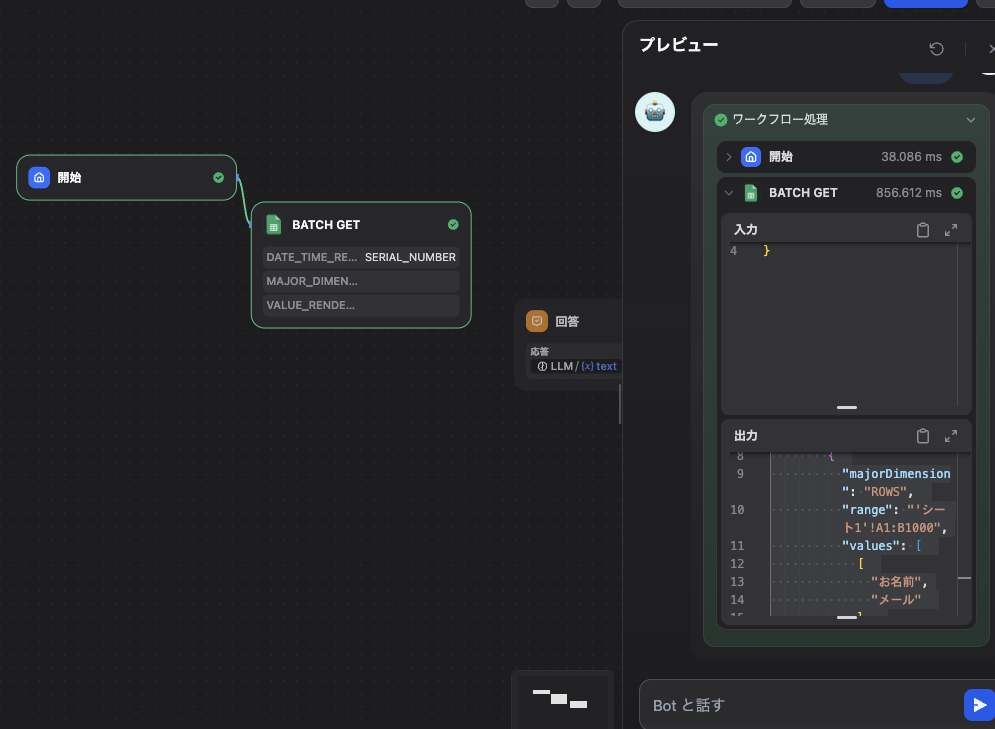This screenshot has height=729, width=995.
Task: Restart the preview conversation with the refresh icon
Action: 937,49
